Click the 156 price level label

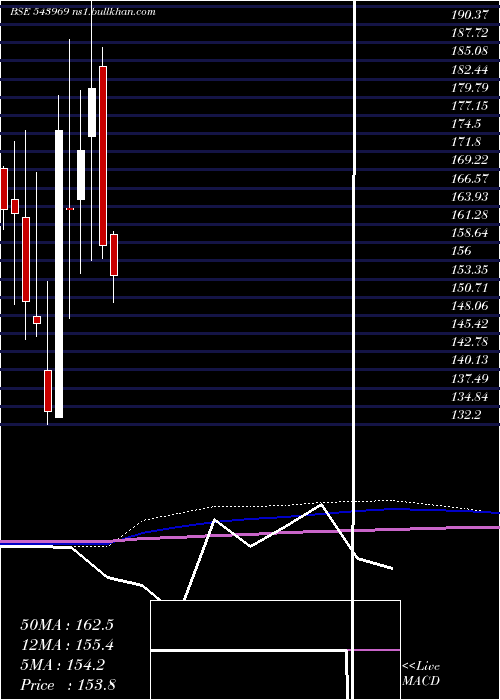click(461, 251)
